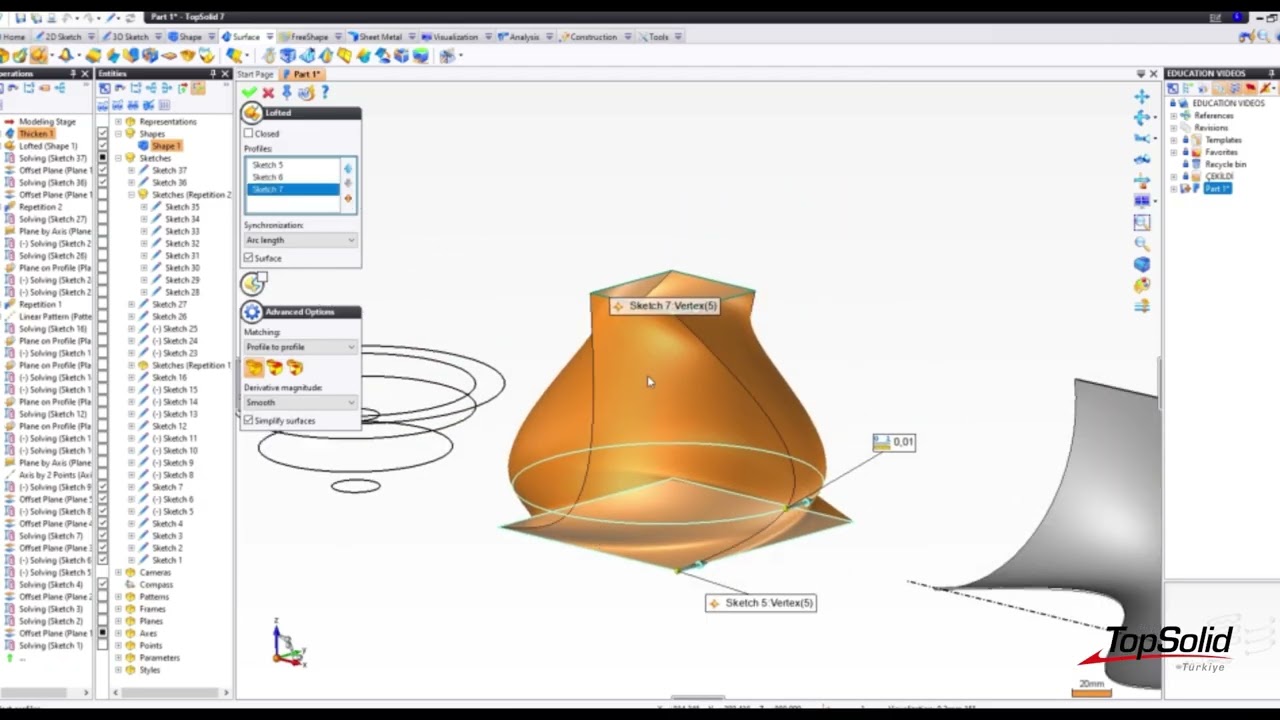The height and width of the screenshot is (720, 1280).
Task: Click the second matching mode icon
Action: click(x=274, y=368)
